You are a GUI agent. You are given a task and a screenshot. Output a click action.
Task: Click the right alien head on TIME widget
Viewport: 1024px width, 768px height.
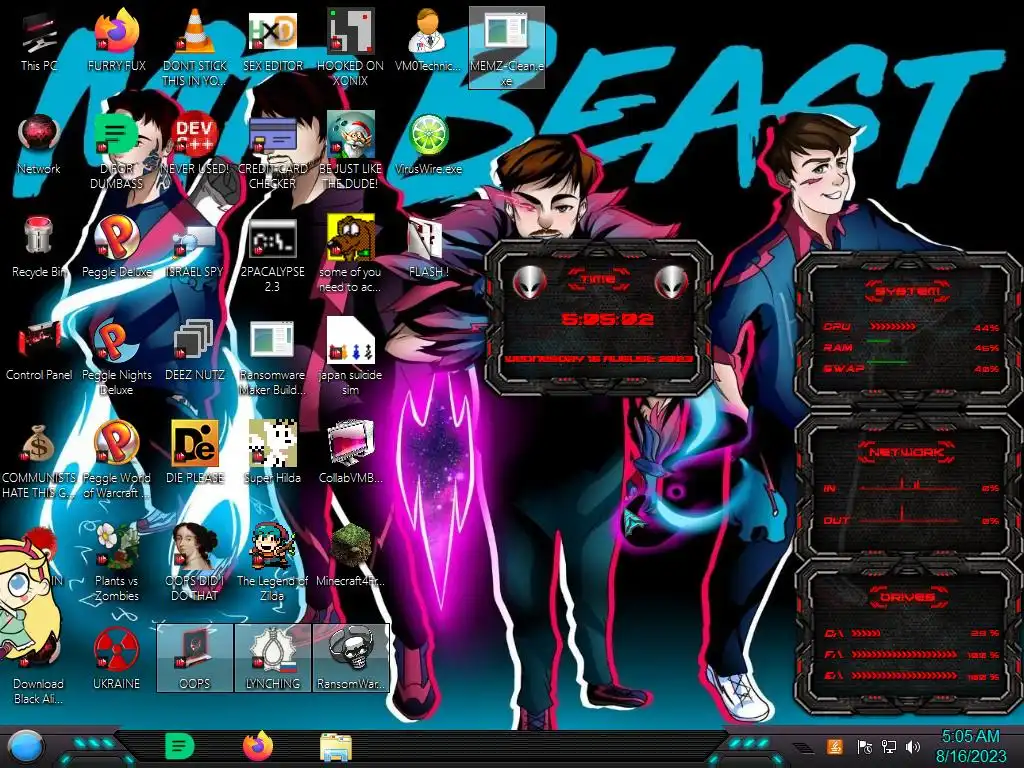(671, 283)
